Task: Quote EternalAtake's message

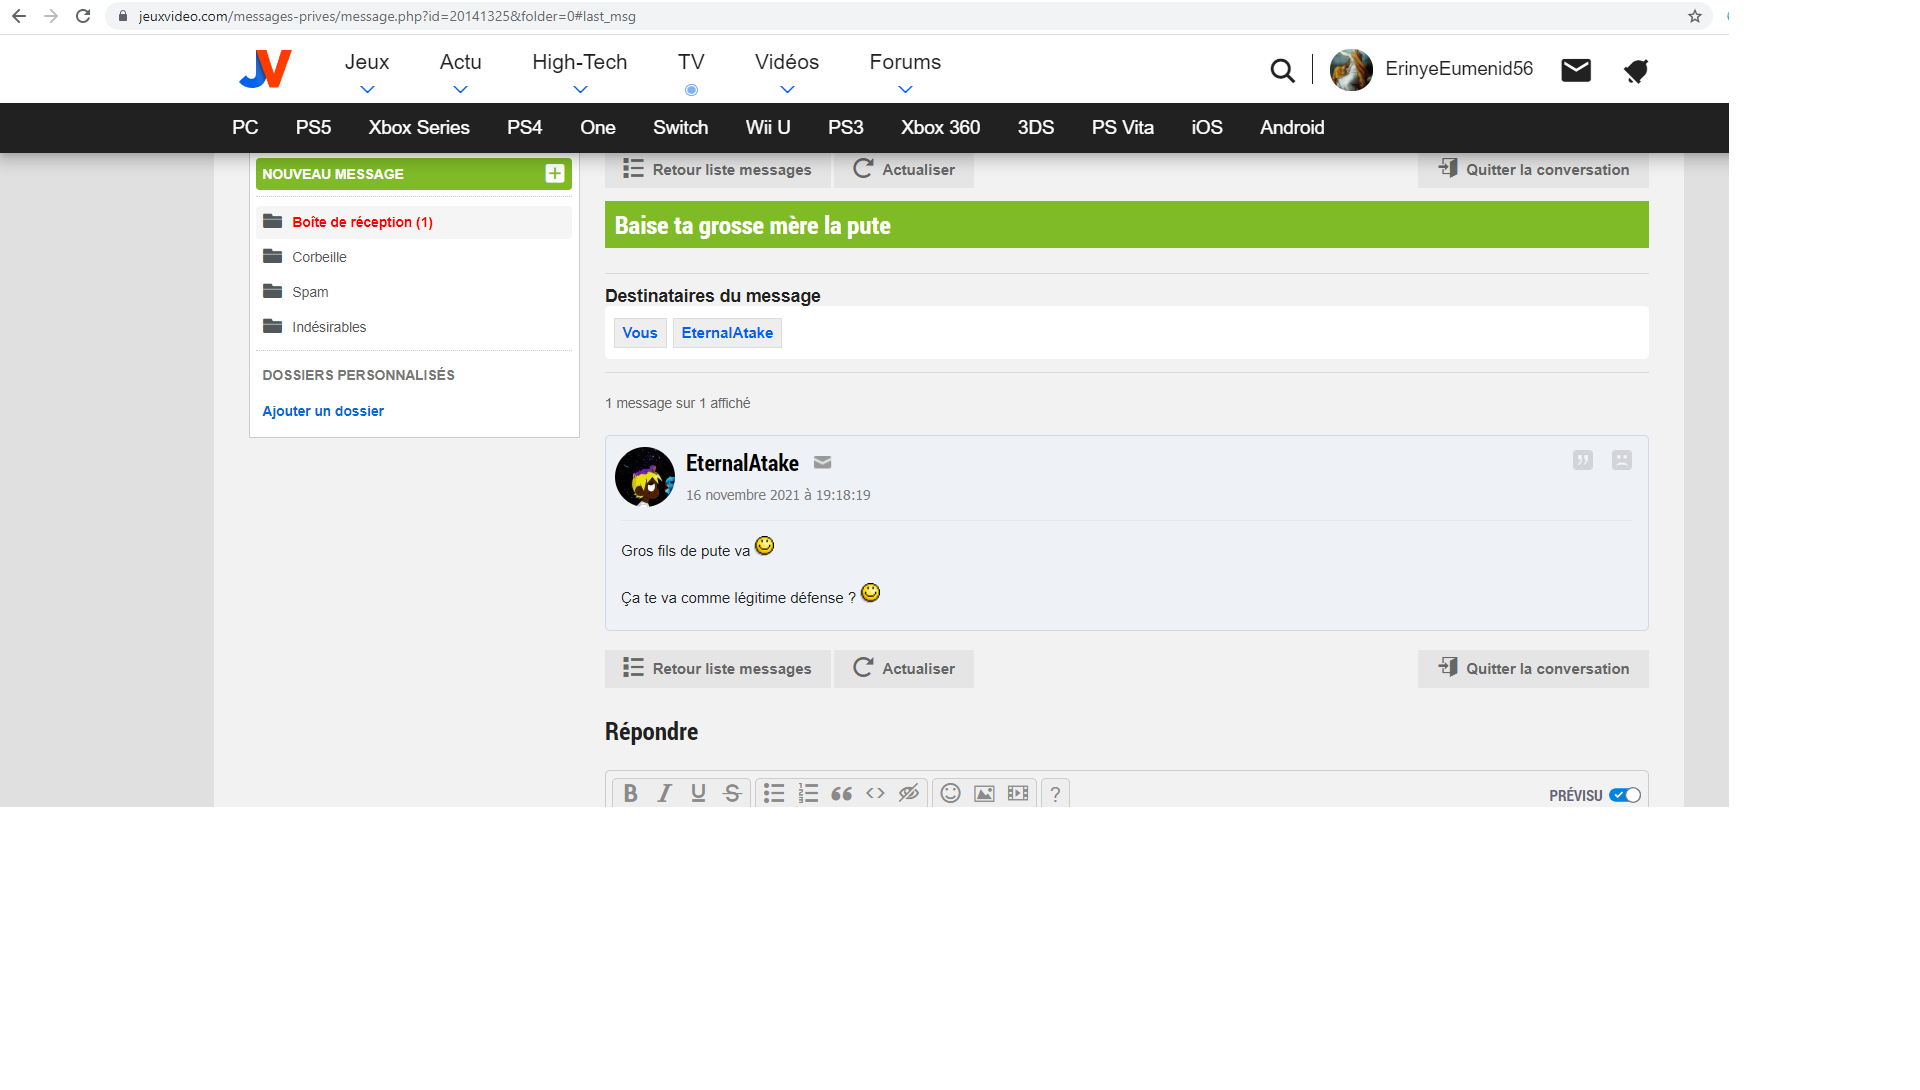Action: pyautogui.click(x=1583, y=460)
